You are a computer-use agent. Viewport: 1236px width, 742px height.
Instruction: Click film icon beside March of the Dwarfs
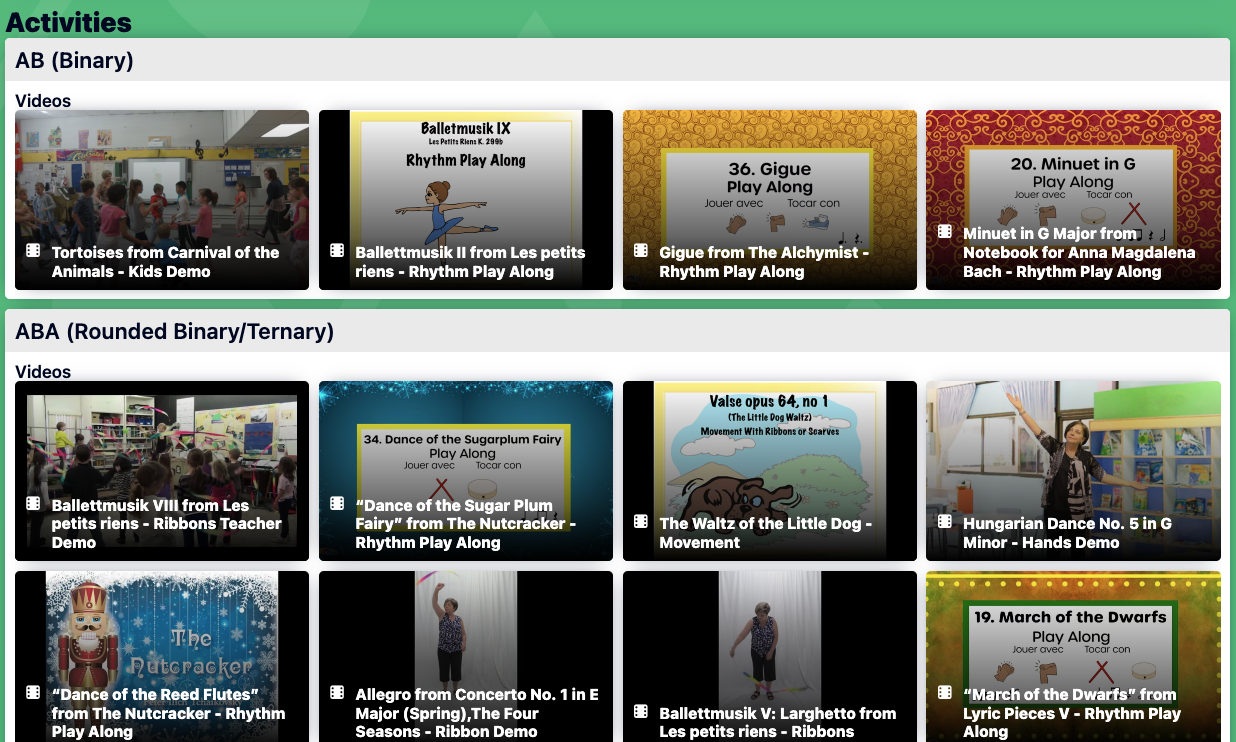pyautogui.click(x=944, y=693)
